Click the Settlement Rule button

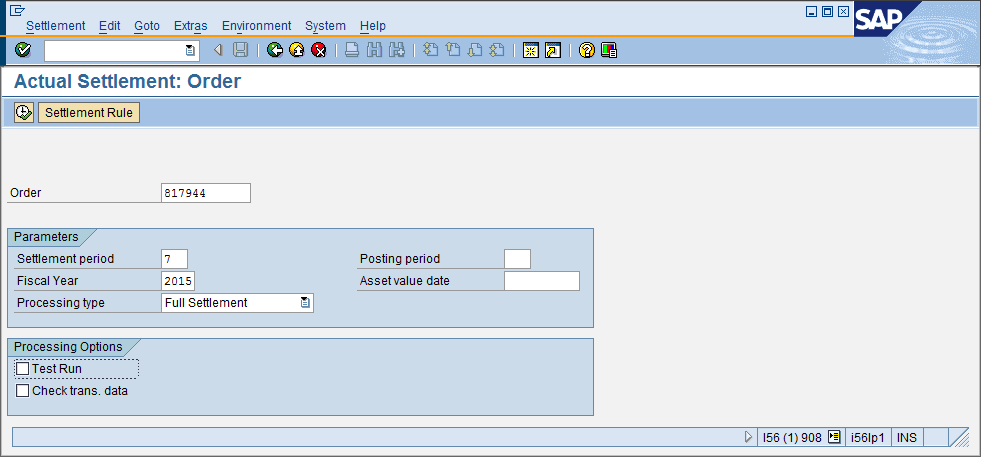click(x=89, y=113)
